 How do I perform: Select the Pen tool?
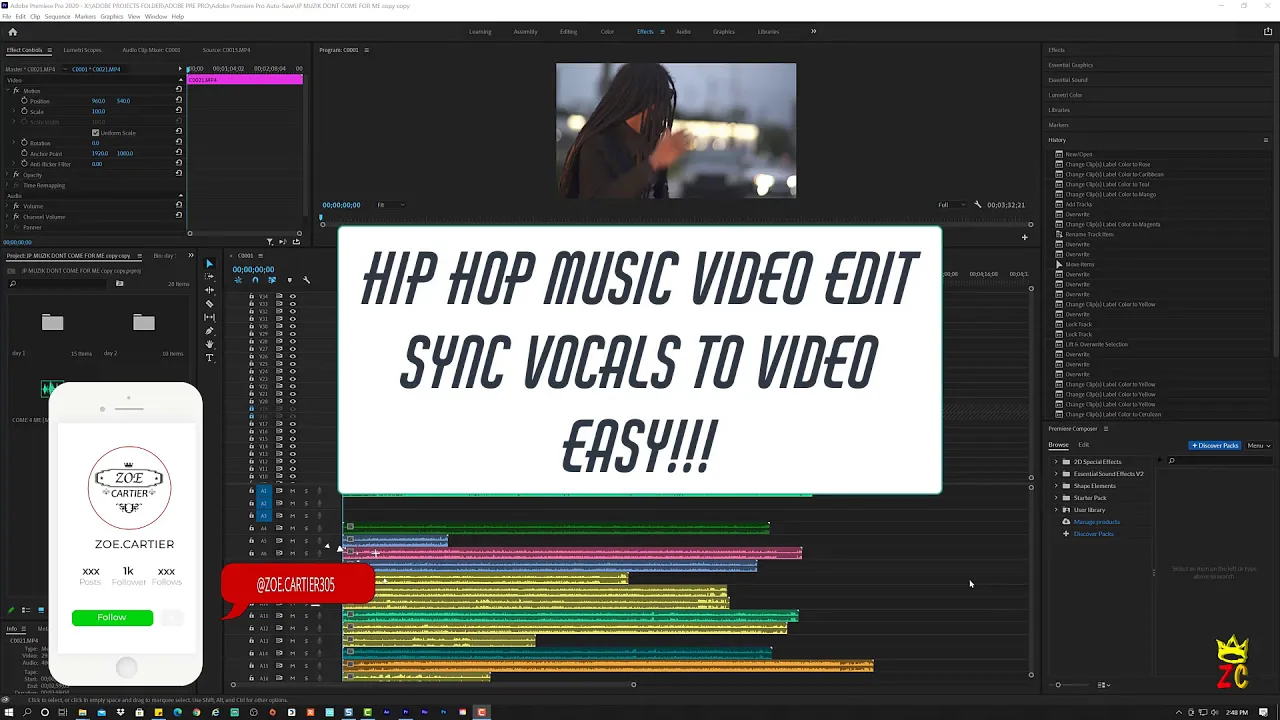click(x=209, y=331)
